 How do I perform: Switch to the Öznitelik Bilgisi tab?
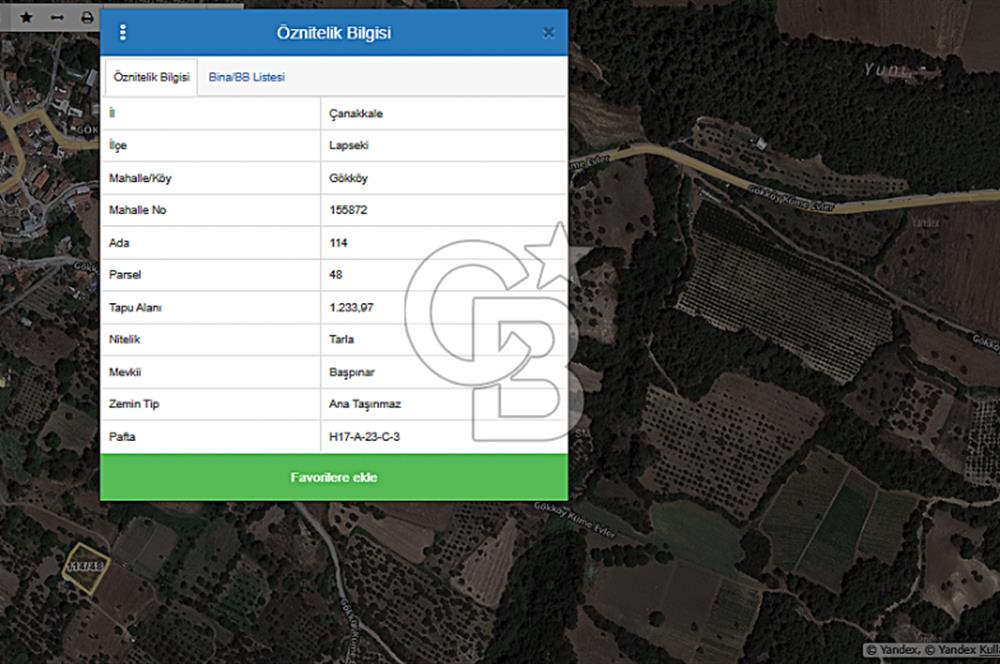[x=151, y=77]
